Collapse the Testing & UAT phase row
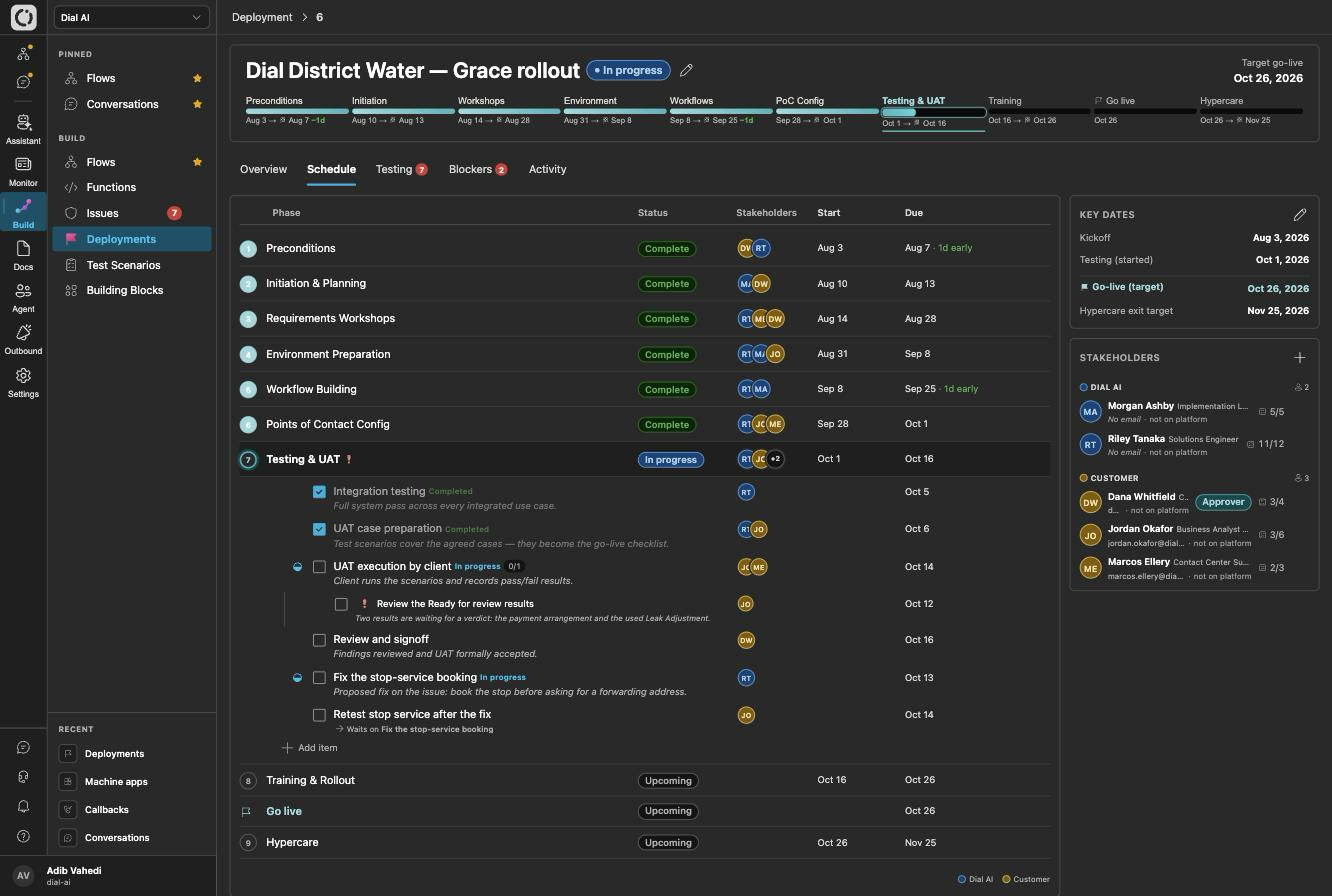Viewport: 1332px width, 896px height. [645, 459]
